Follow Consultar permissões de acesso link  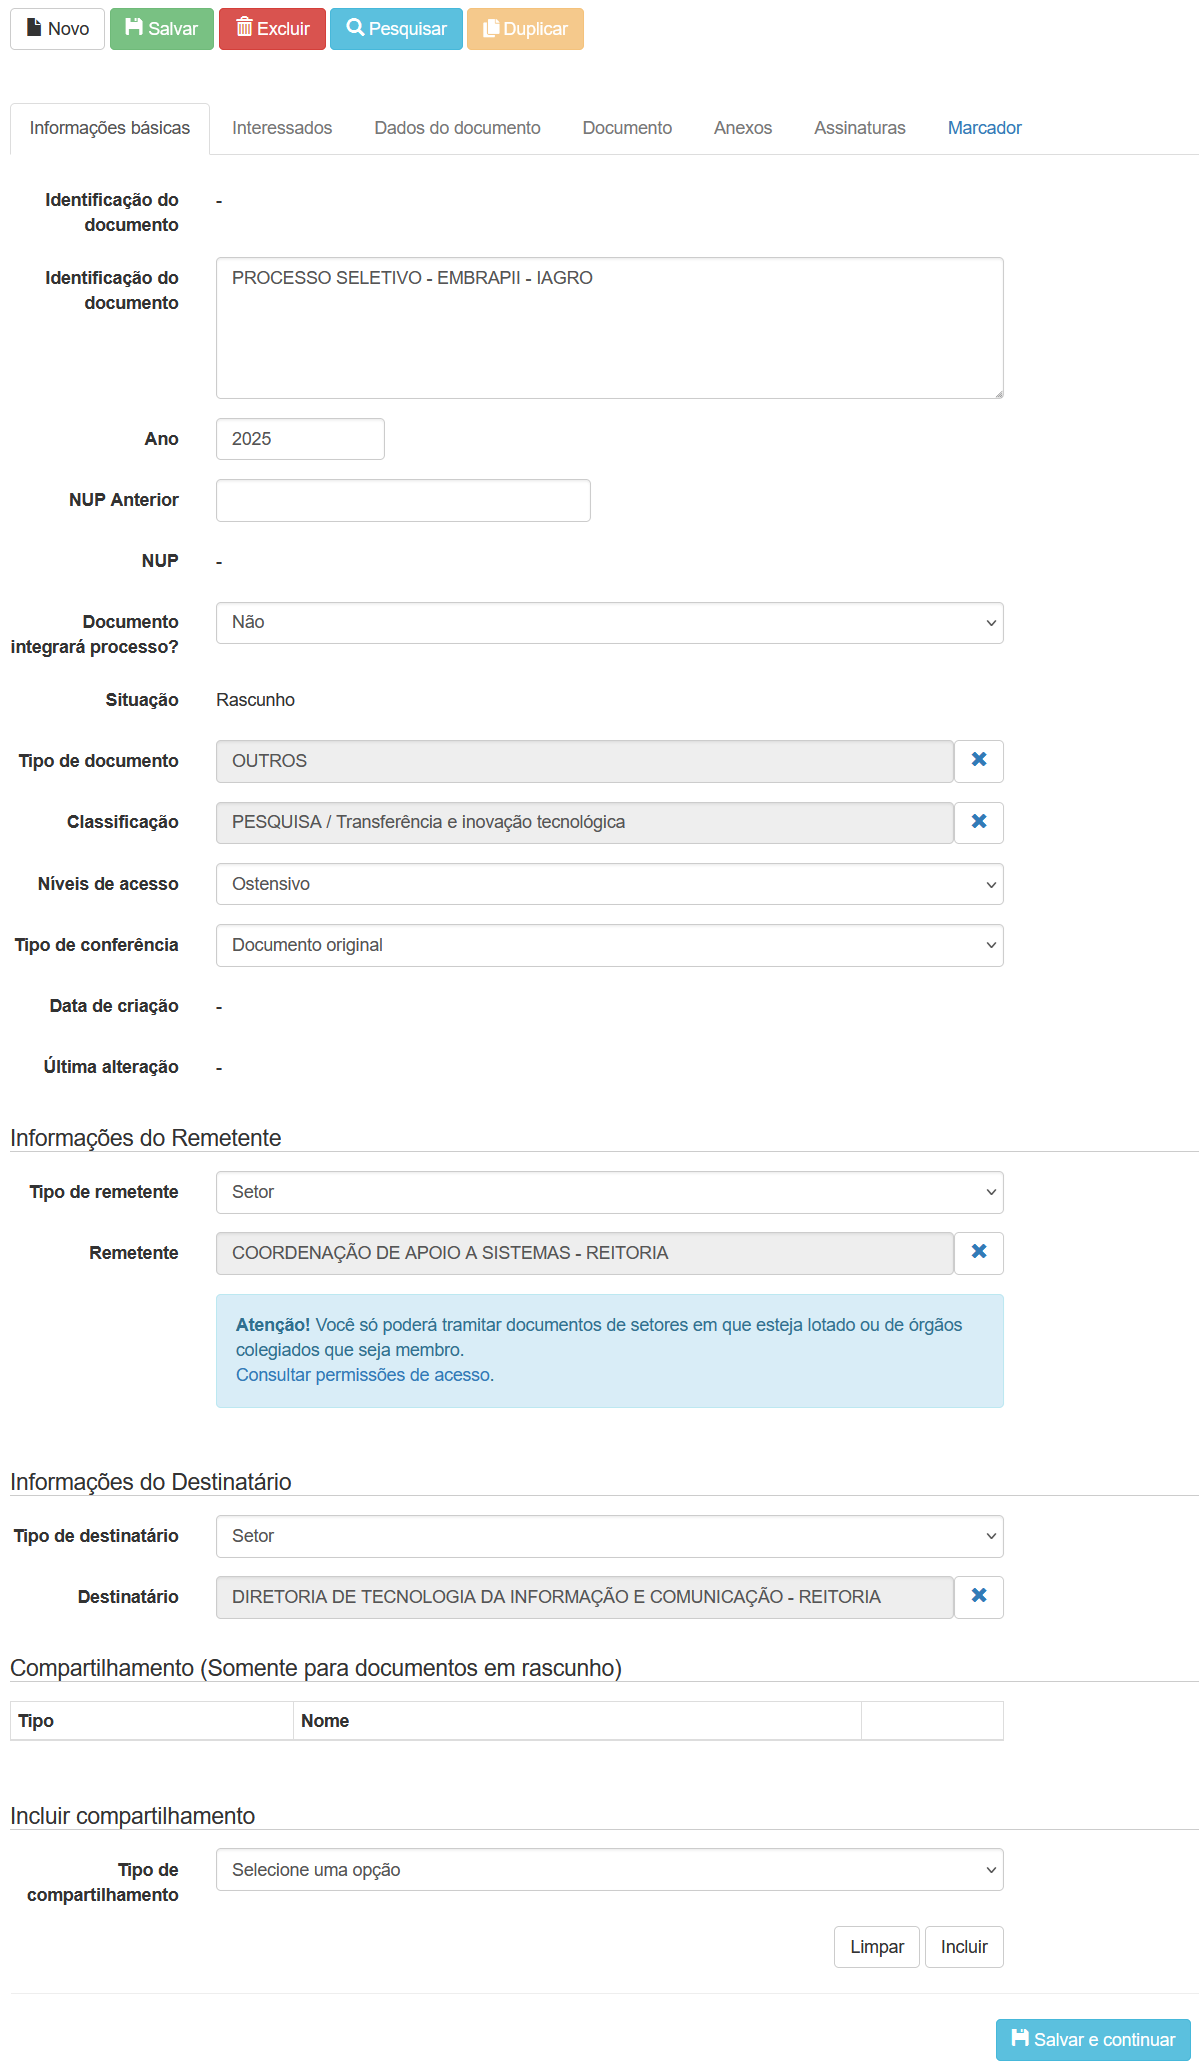tap(365, 1375)
